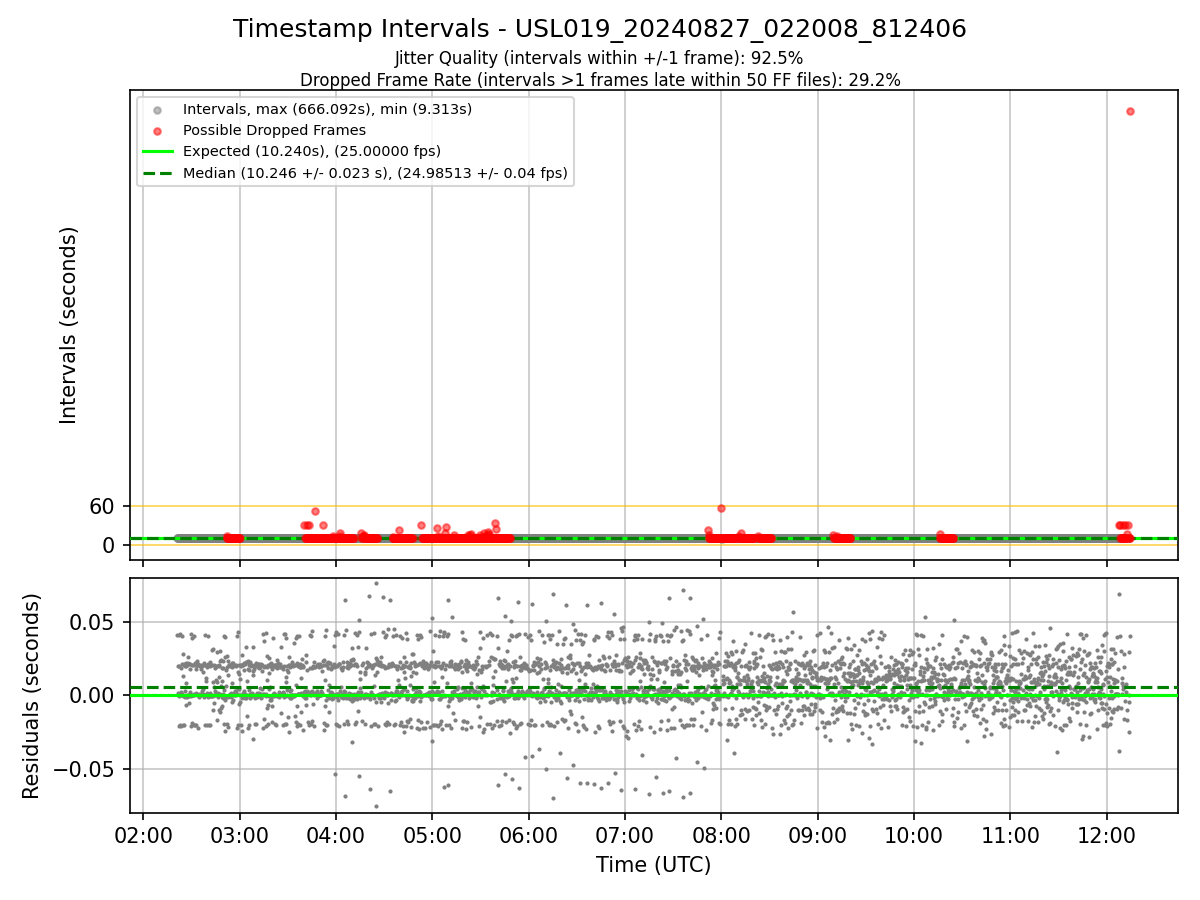Click the legend entry 'Possible Dropped Frames'
The width and height of the screenshot is (1200, 900).
click(x=274, y=130)
